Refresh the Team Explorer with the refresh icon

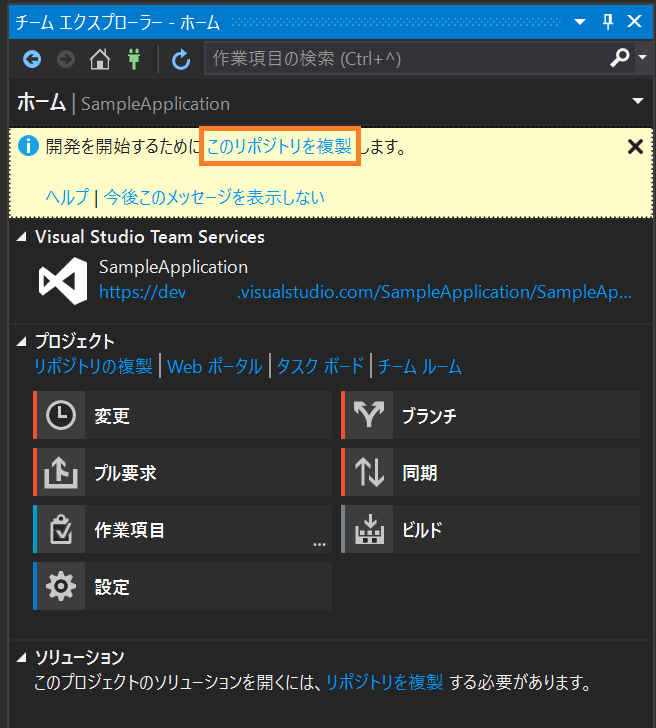(181, 59)
